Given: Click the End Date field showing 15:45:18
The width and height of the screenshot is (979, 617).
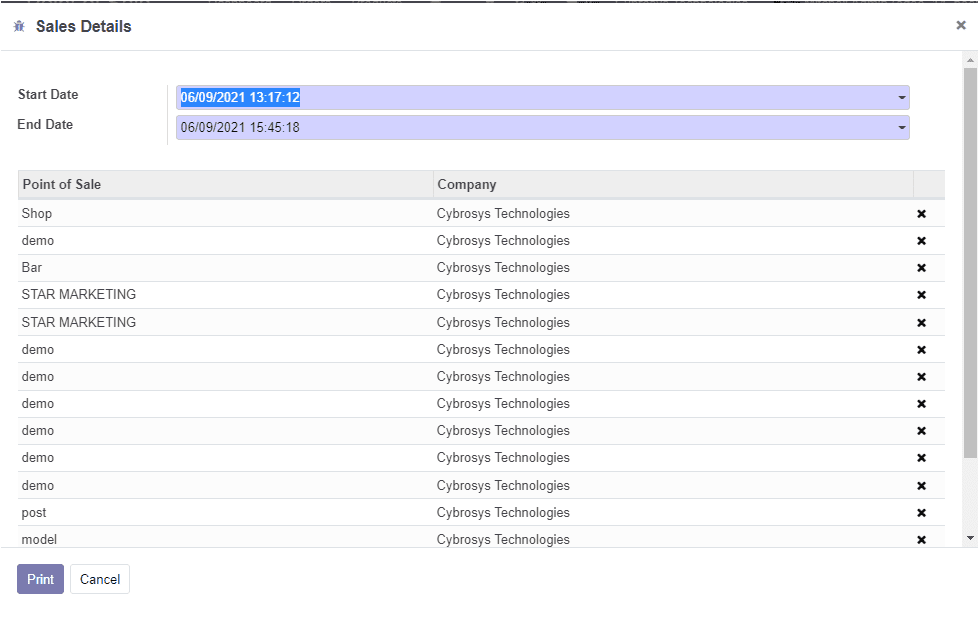Looking at the screenshot, I should [x=542, y=127].
